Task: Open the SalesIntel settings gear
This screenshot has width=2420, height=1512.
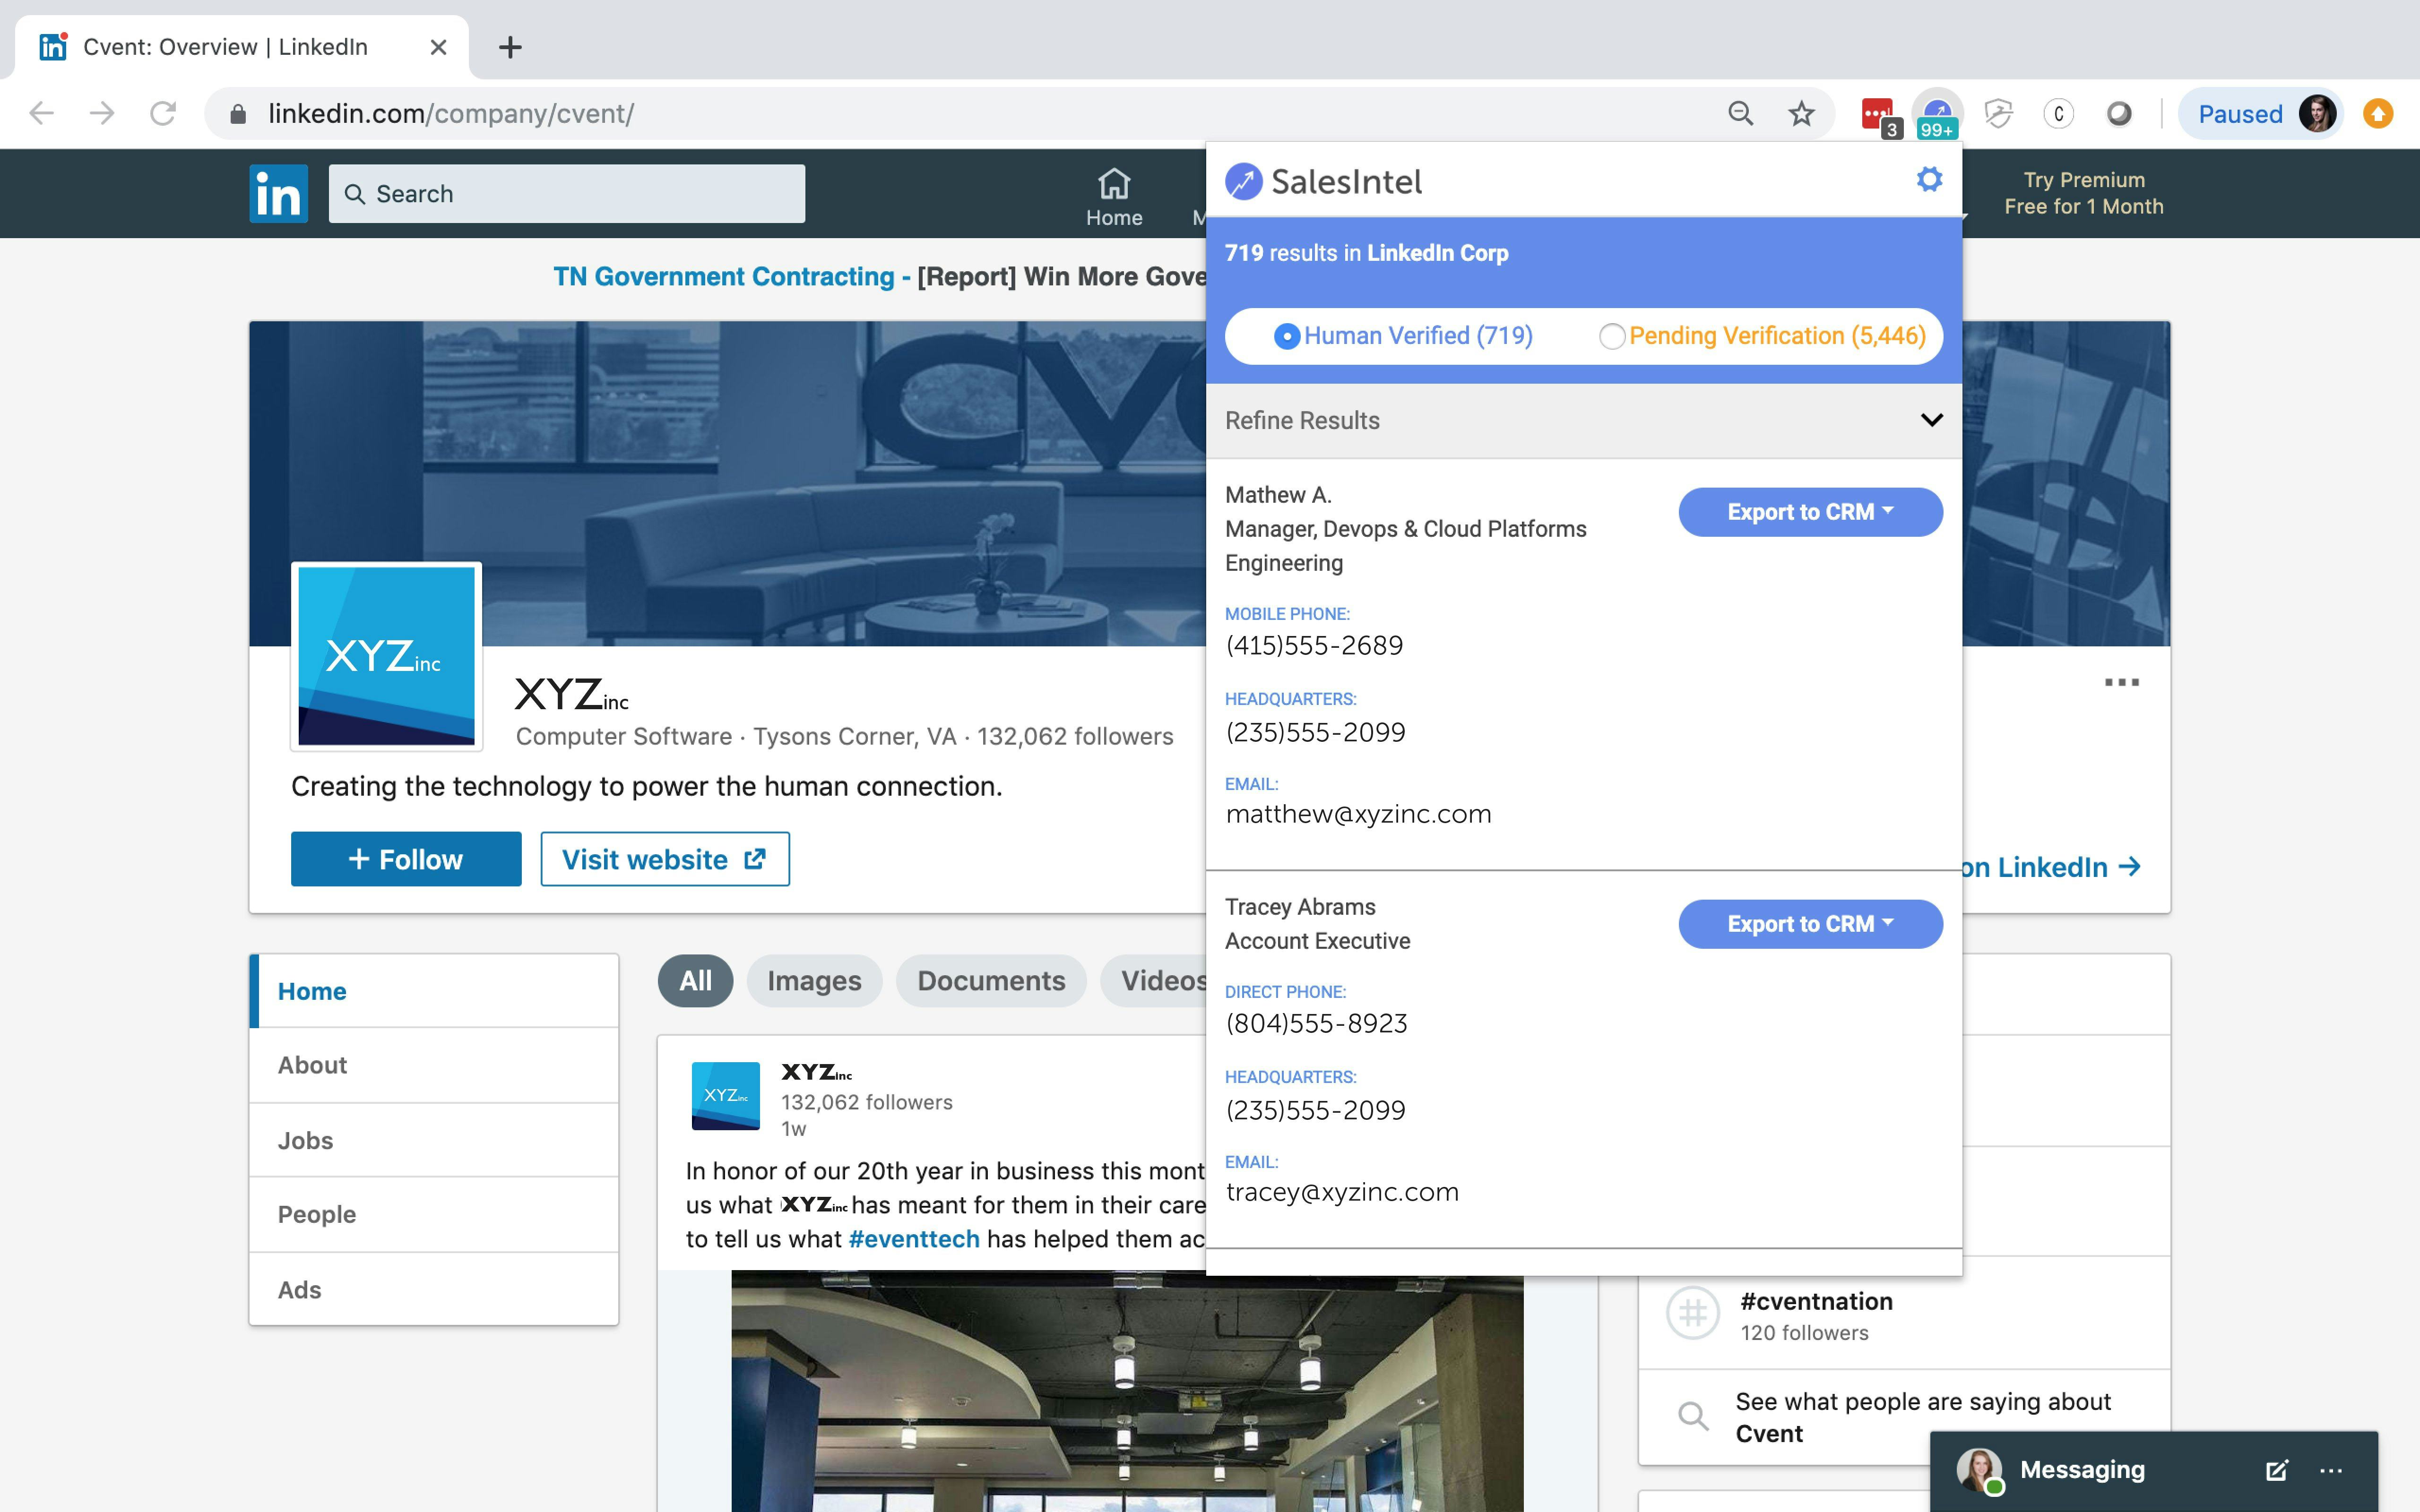Action: click(1930, 180)
